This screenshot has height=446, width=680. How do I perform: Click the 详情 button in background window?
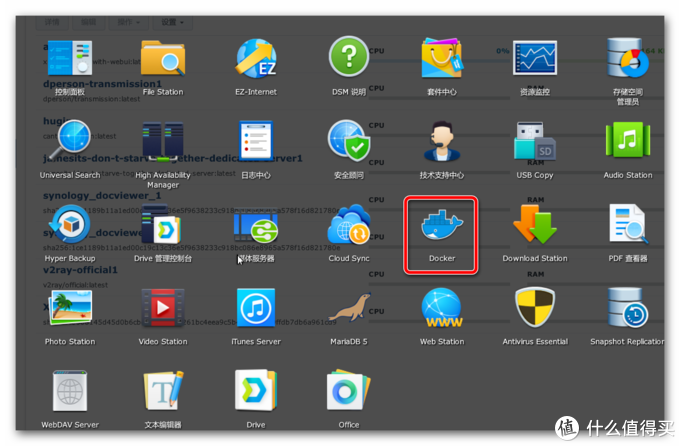[x=52, y=22]
